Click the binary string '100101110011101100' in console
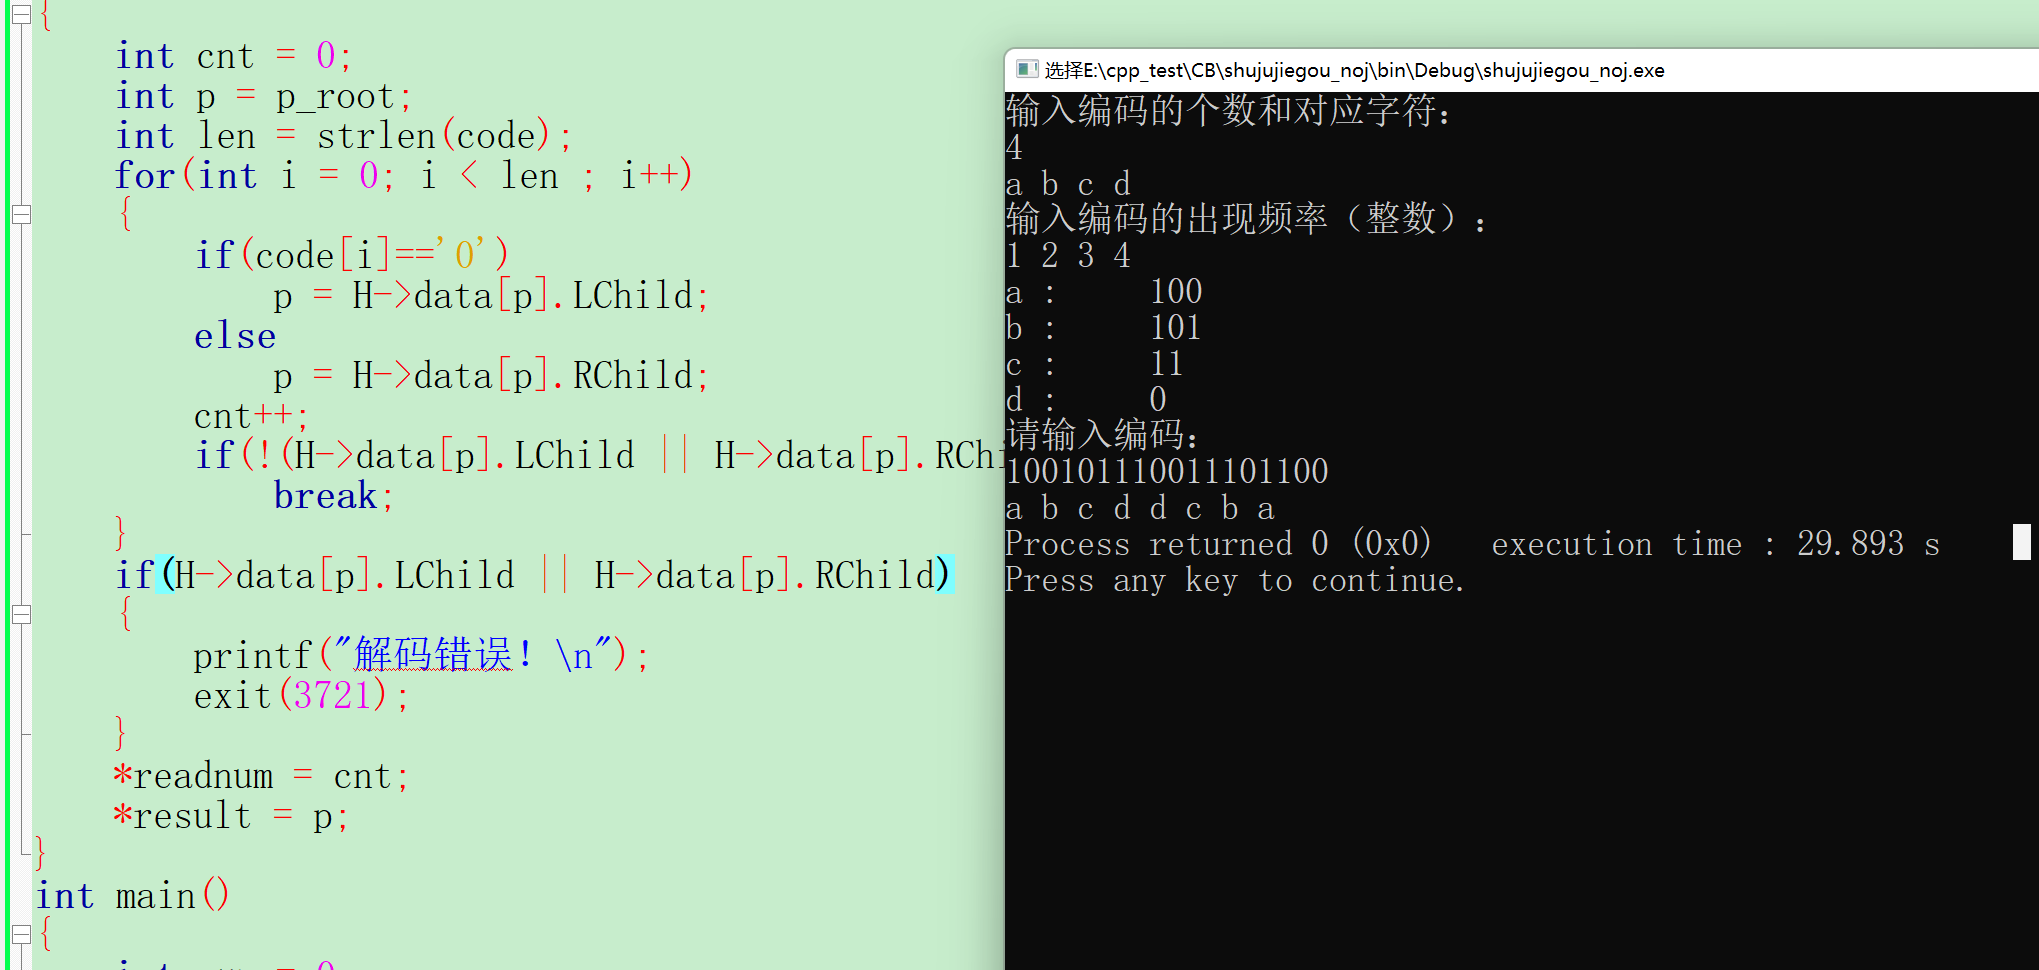This screenshot has width=2039, height=970. [x=1167, y=472]
